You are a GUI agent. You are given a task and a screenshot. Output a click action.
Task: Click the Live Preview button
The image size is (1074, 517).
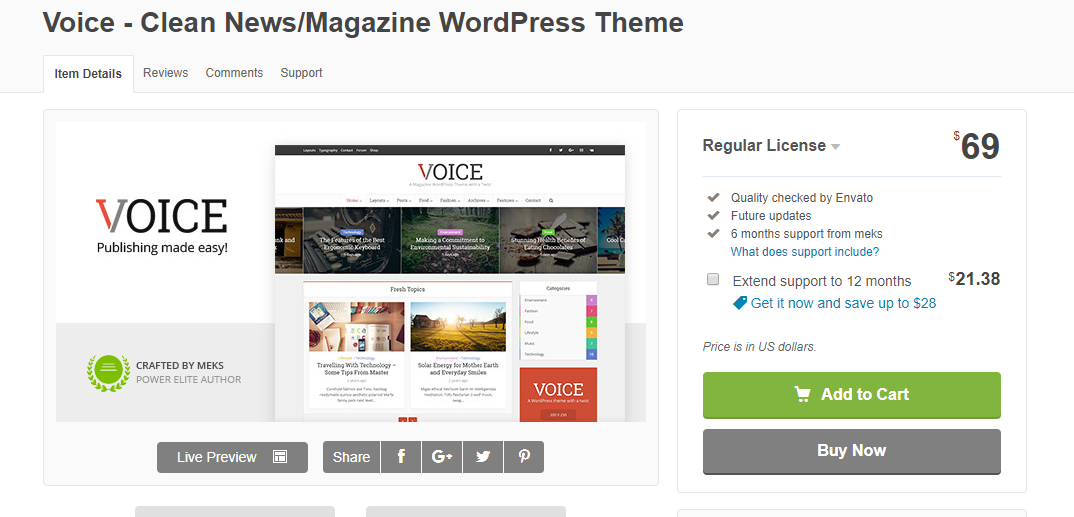click(232, 457)
